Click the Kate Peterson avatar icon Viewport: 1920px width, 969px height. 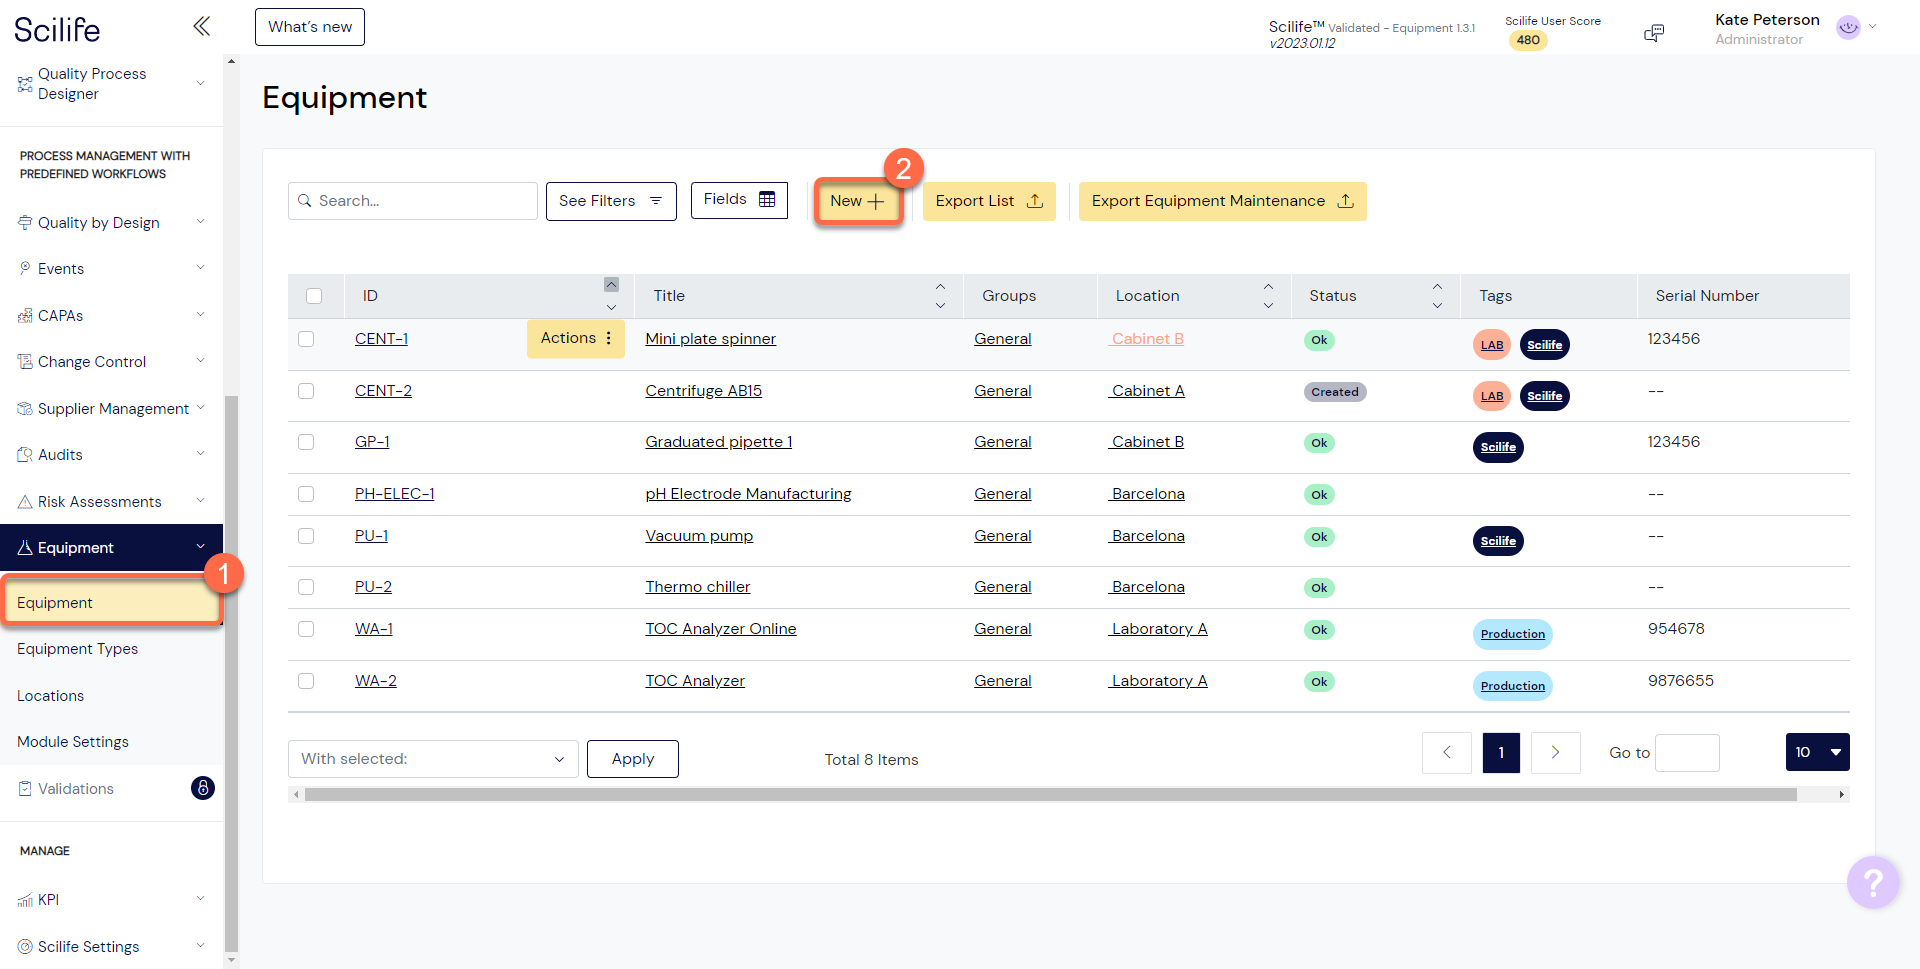pos(1848,28)
